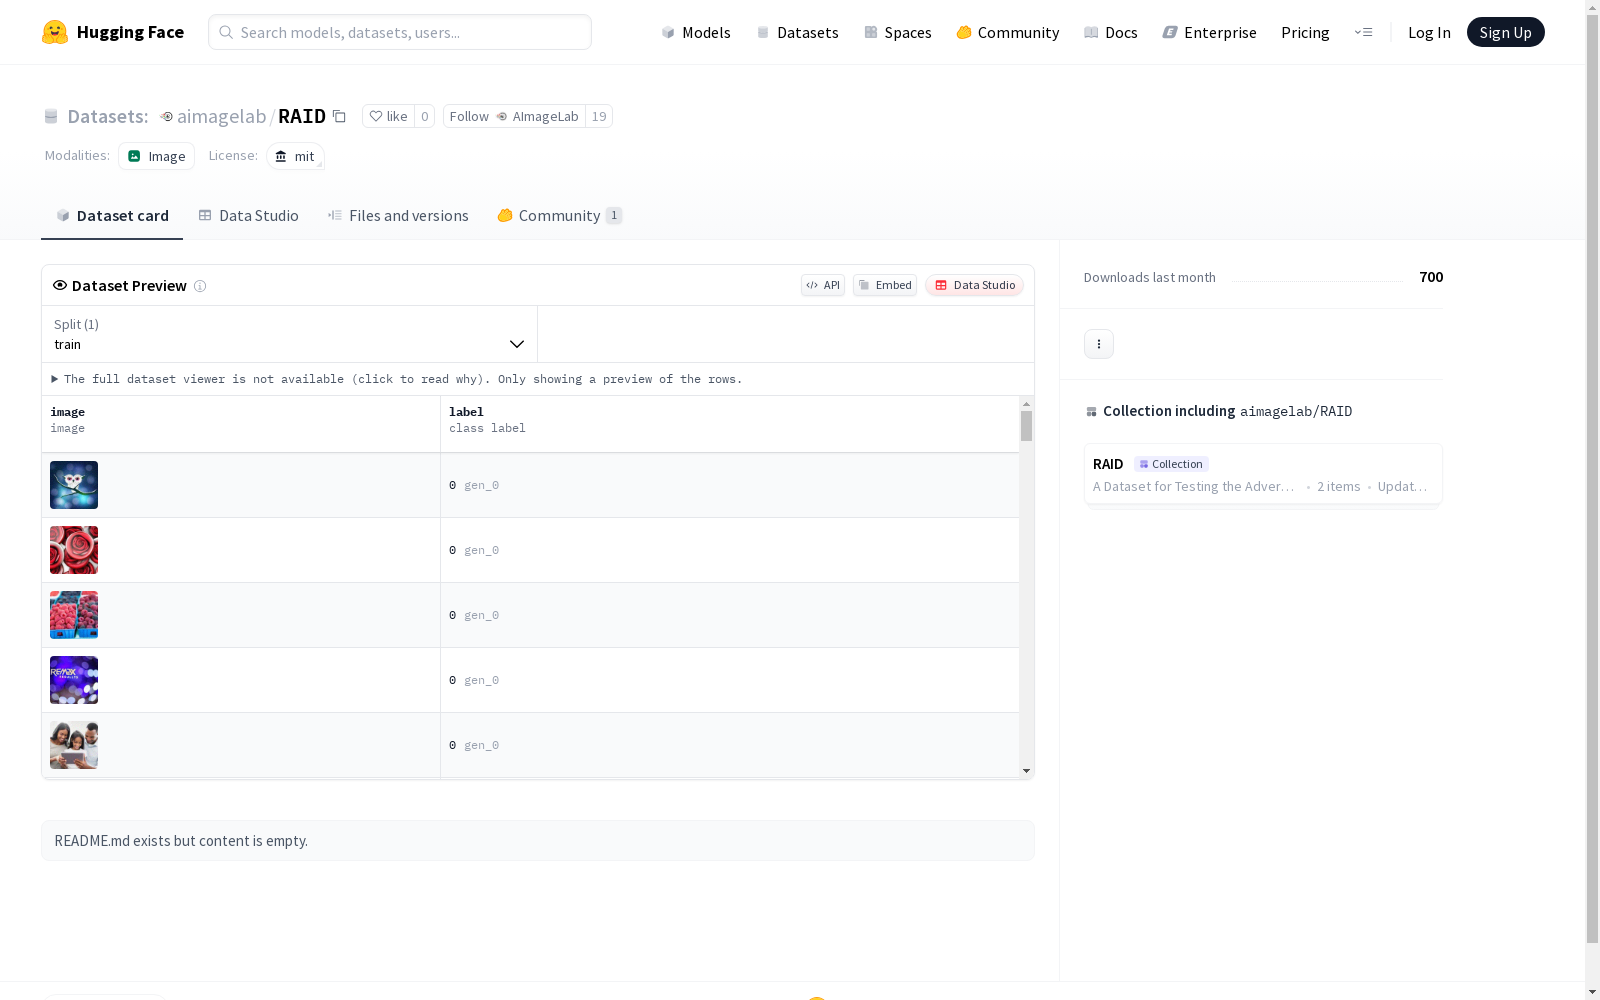1600x1000 pixels.
Task: Click the Log In link
Action: pos(1429,32)
